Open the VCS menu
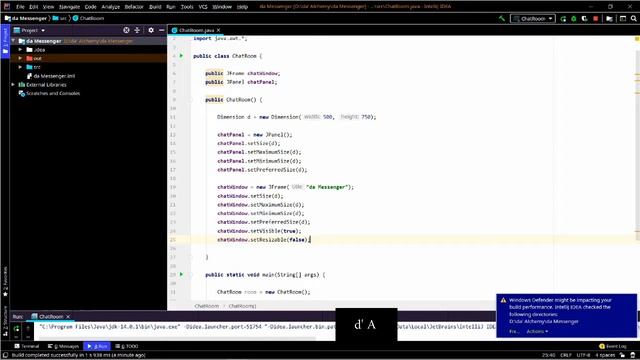The image size is (640, 360). (203, 7)
